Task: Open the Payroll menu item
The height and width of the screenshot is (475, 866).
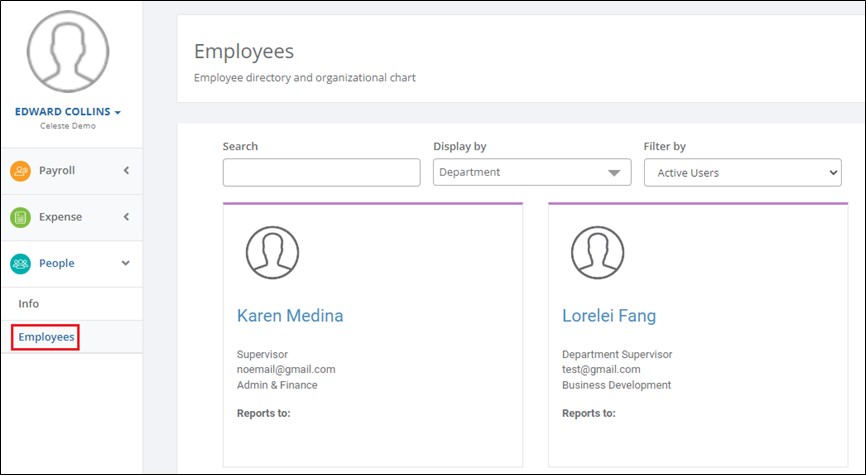Action: [71, 171]
